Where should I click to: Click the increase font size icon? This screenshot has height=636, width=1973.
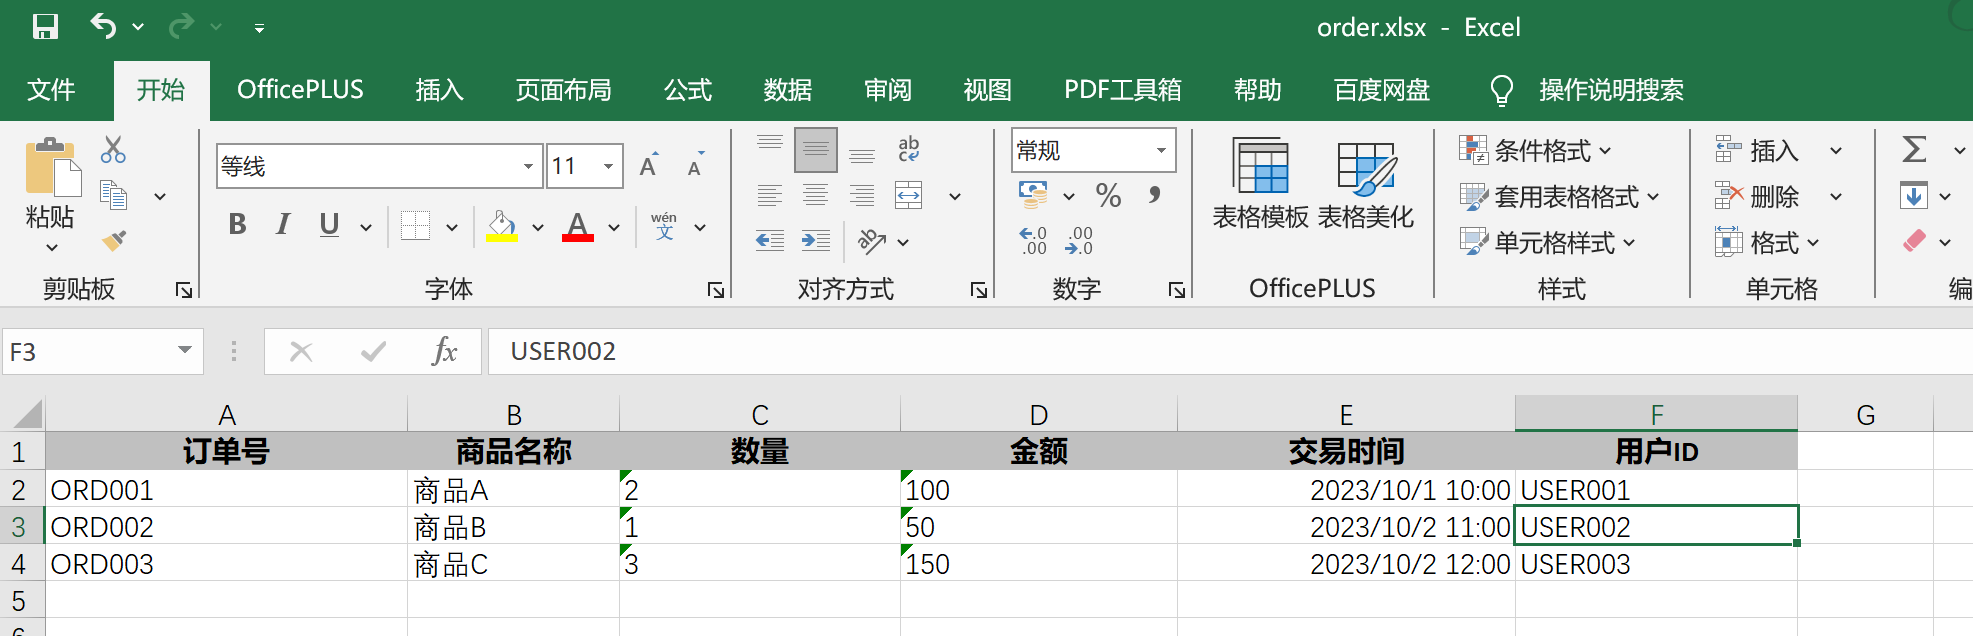[649, 165]
